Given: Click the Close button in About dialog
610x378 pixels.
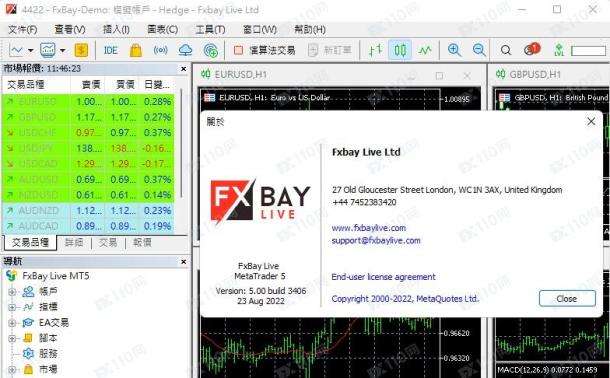Looking at the screenshot, I should 567,299.
